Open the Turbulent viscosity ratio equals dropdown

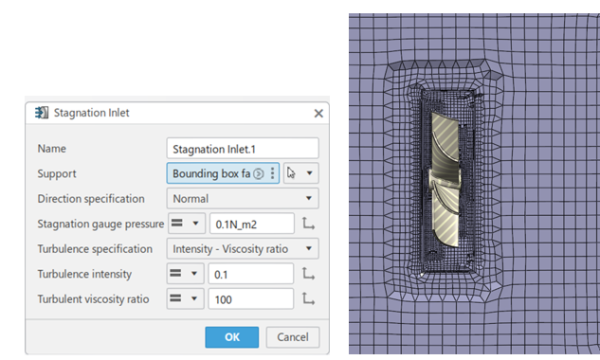coord(185,299)
